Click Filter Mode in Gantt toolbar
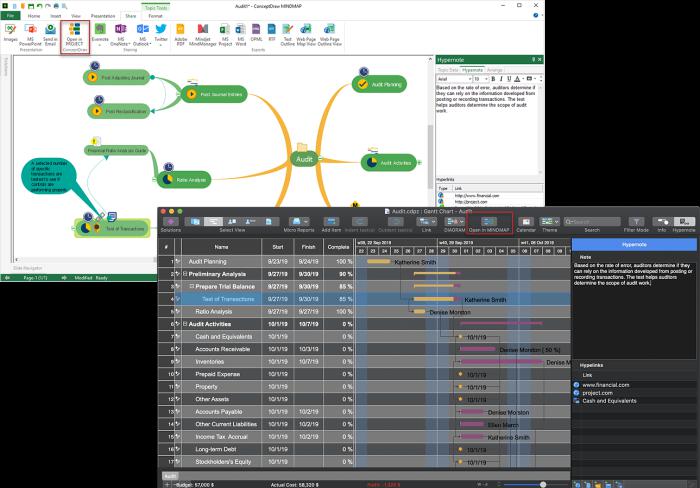 click(636, 225)
